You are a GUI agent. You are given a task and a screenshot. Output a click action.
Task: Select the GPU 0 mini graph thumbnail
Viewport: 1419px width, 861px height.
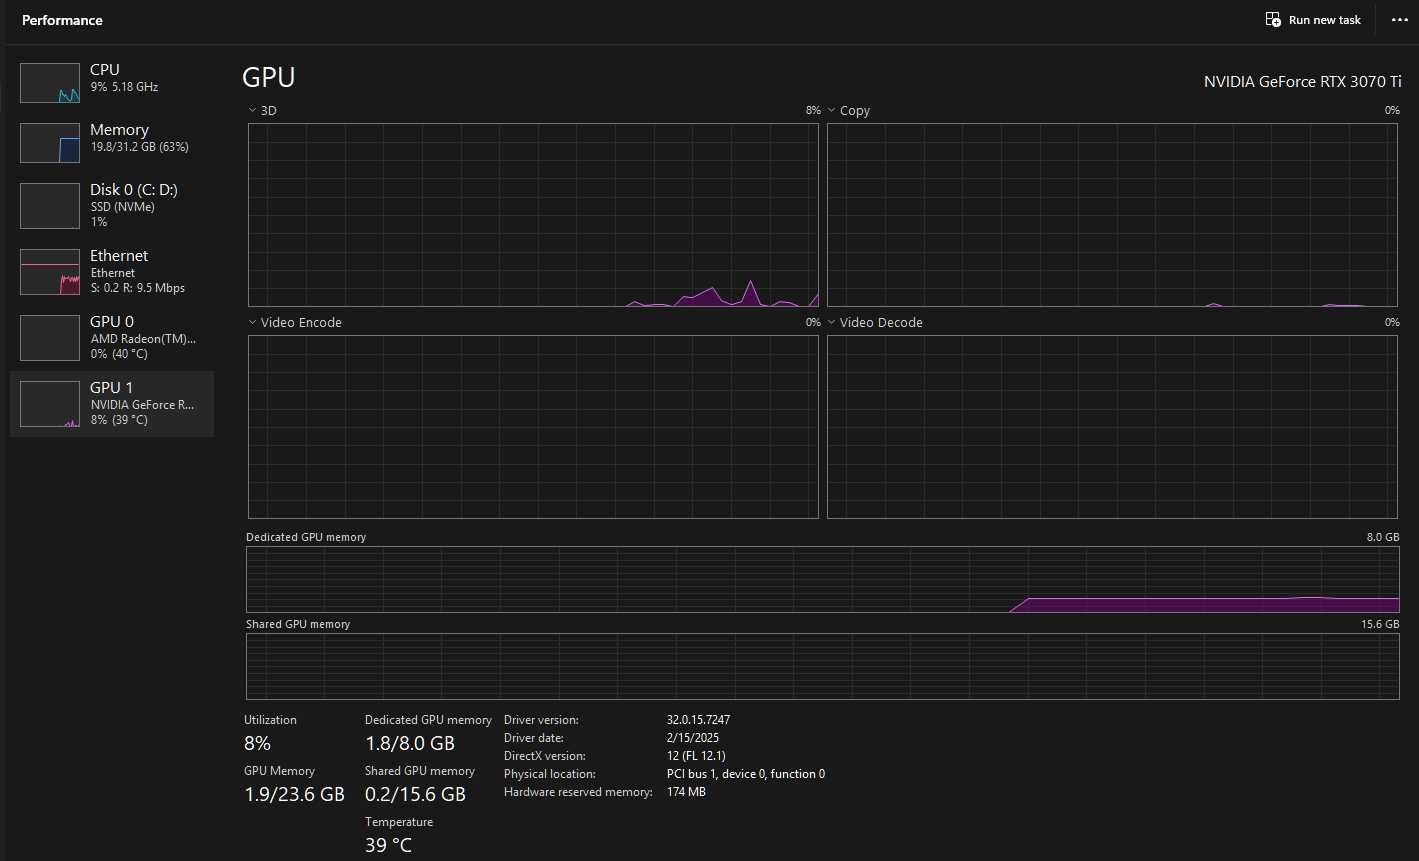(x=50, y=338)
